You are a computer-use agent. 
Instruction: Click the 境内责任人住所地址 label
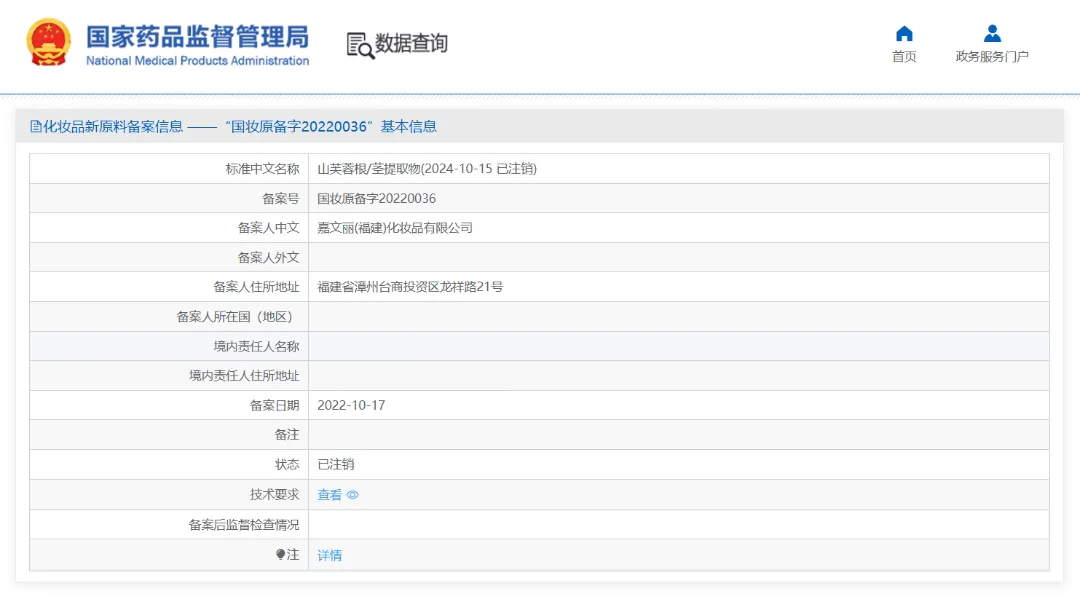tap(244, 376)
